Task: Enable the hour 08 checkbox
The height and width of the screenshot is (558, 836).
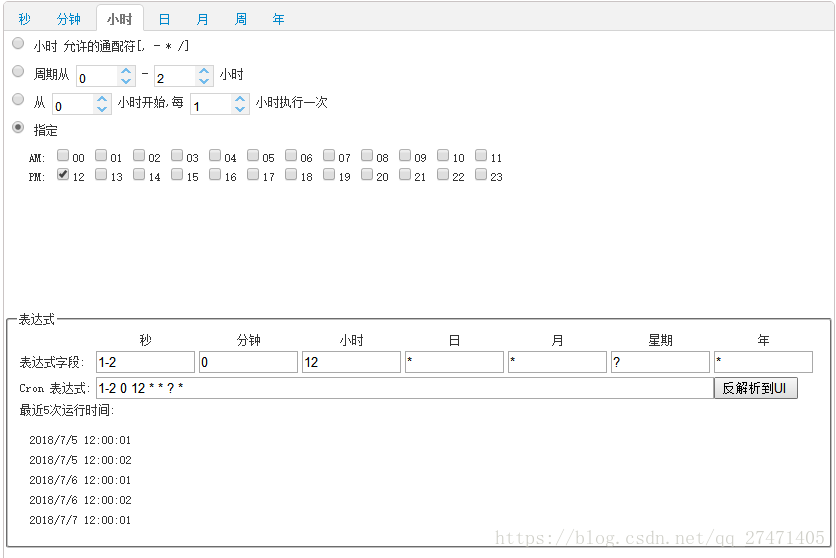Action: [x=367, y=155]
